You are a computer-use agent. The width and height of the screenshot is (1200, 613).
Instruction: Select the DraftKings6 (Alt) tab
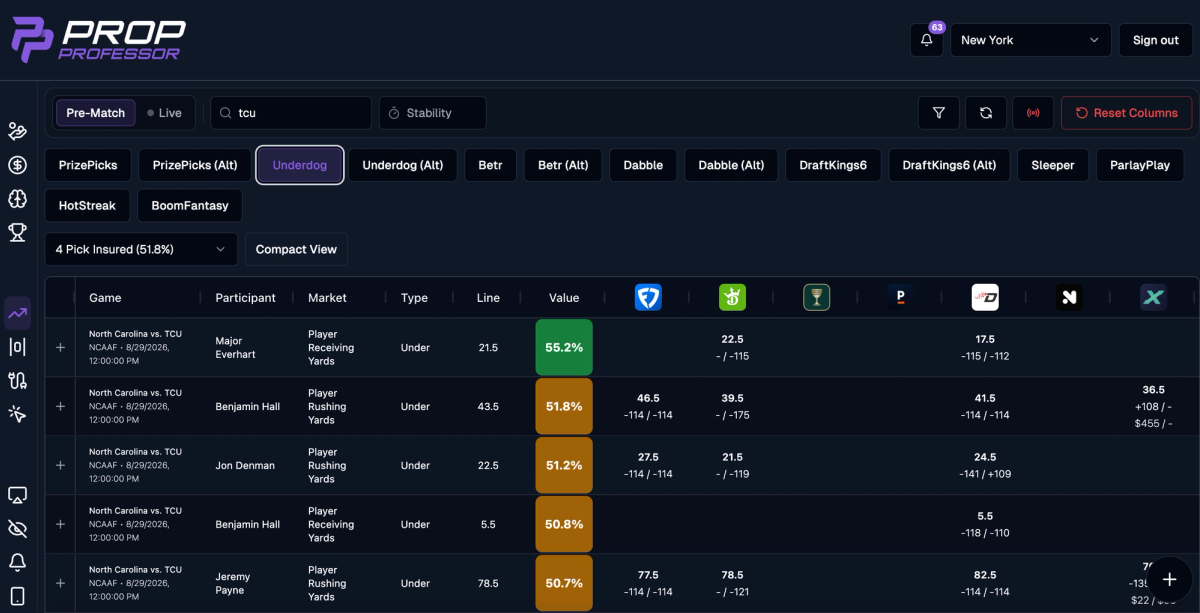tap(949, 165)
